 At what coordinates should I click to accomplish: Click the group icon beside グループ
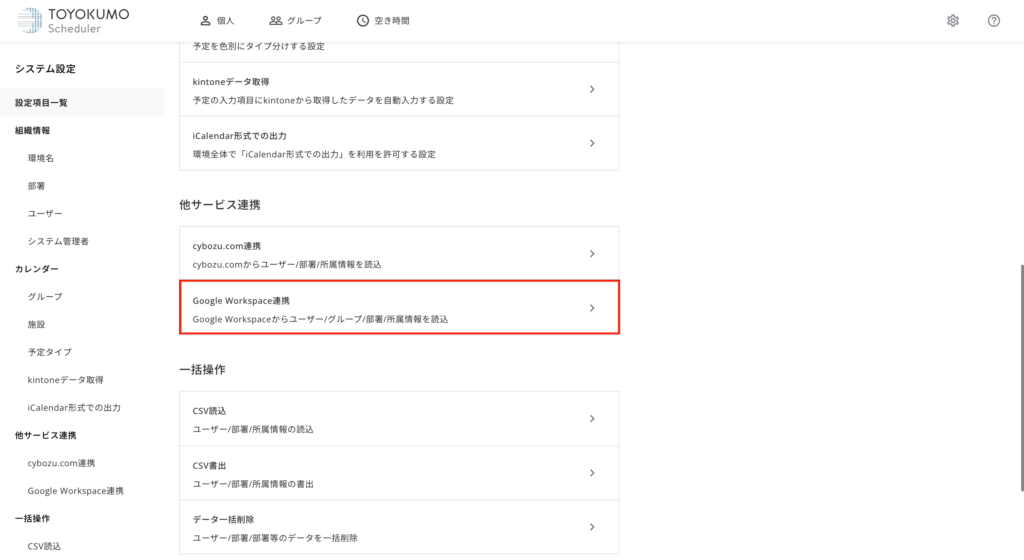click(276, 21)
